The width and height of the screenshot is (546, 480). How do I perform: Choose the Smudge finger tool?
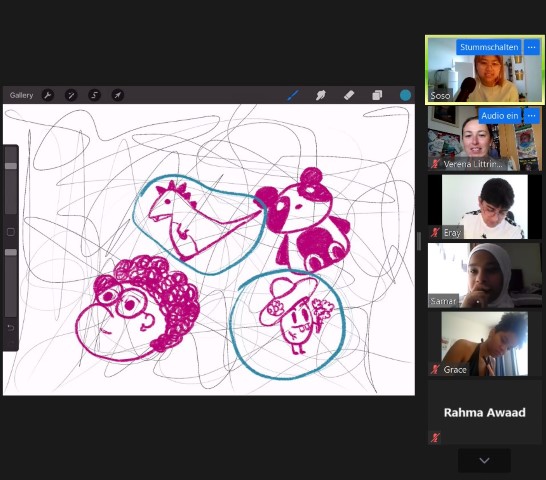(321, 95)
